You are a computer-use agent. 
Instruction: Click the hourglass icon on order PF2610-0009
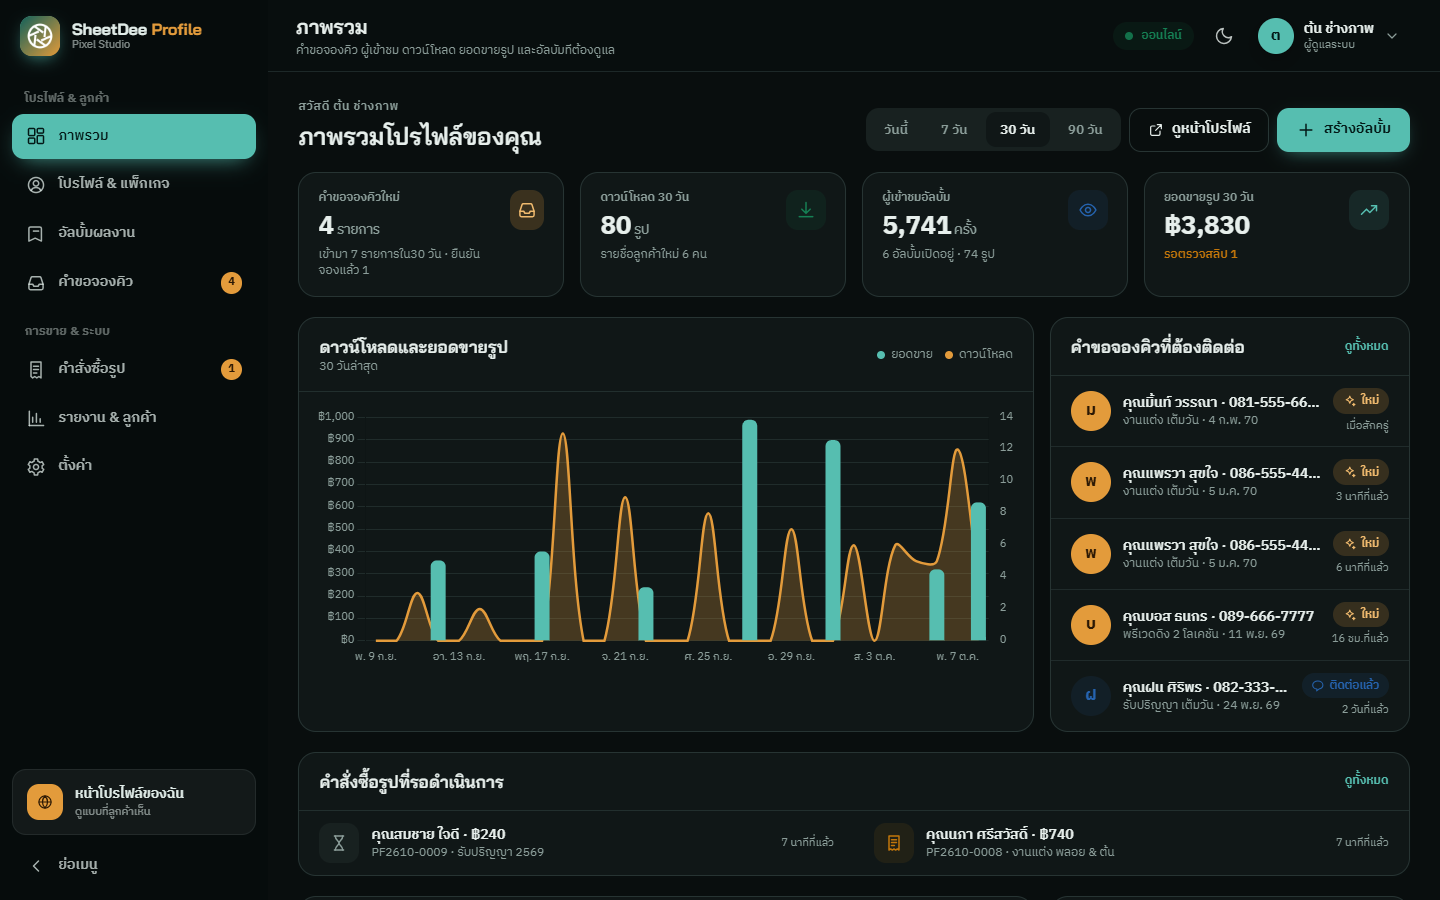(x=339, y=843)
